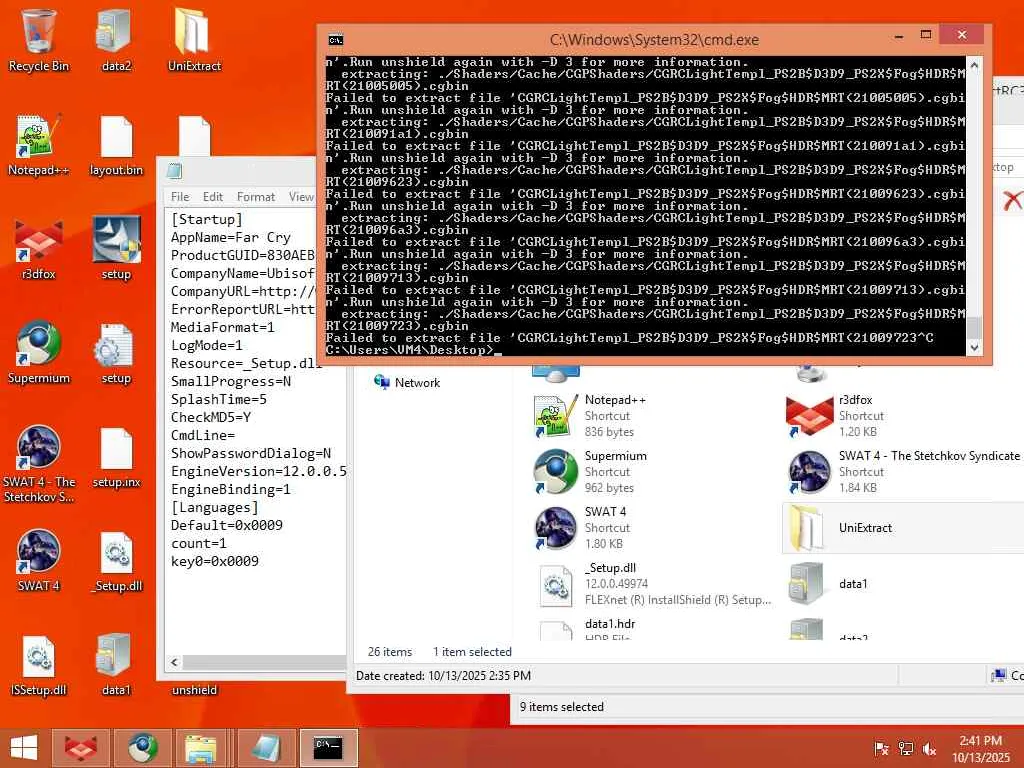Viewport: 1024px width, 768px height.
Task: Click the cmd prompt C:\Users\VM4\Desktop>
Action: pyautogui.click(x=410, y=350)
